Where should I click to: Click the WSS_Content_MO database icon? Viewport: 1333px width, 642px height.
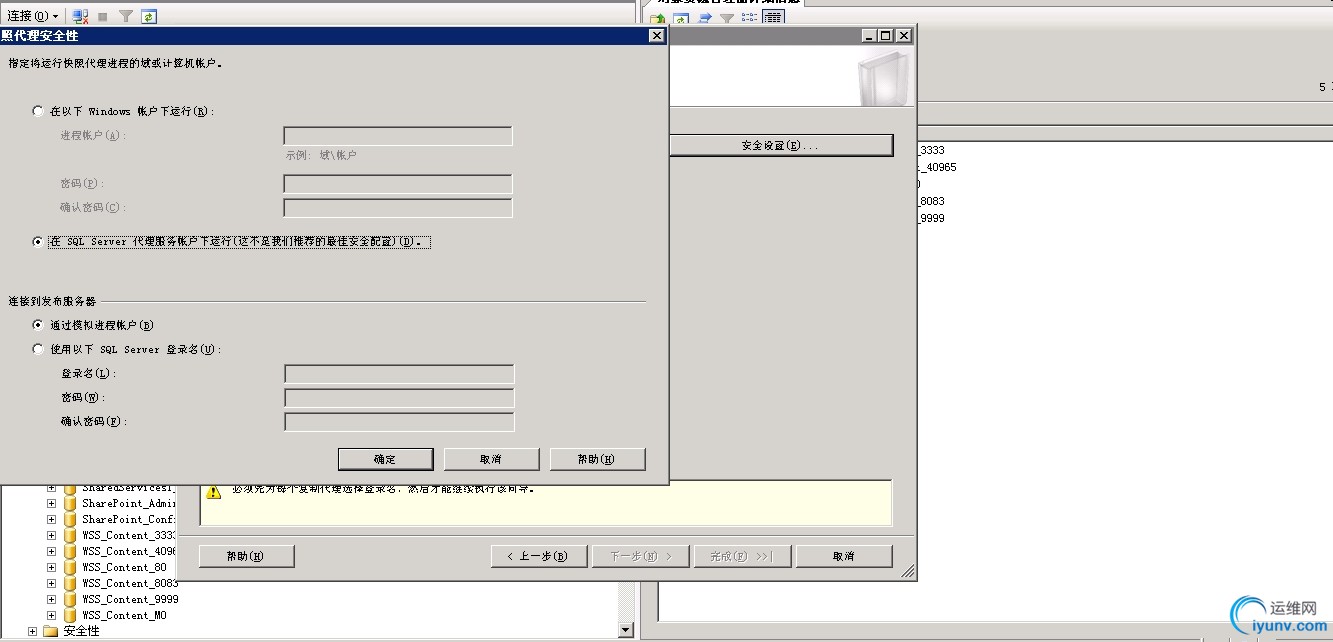(x=70, y=615)
